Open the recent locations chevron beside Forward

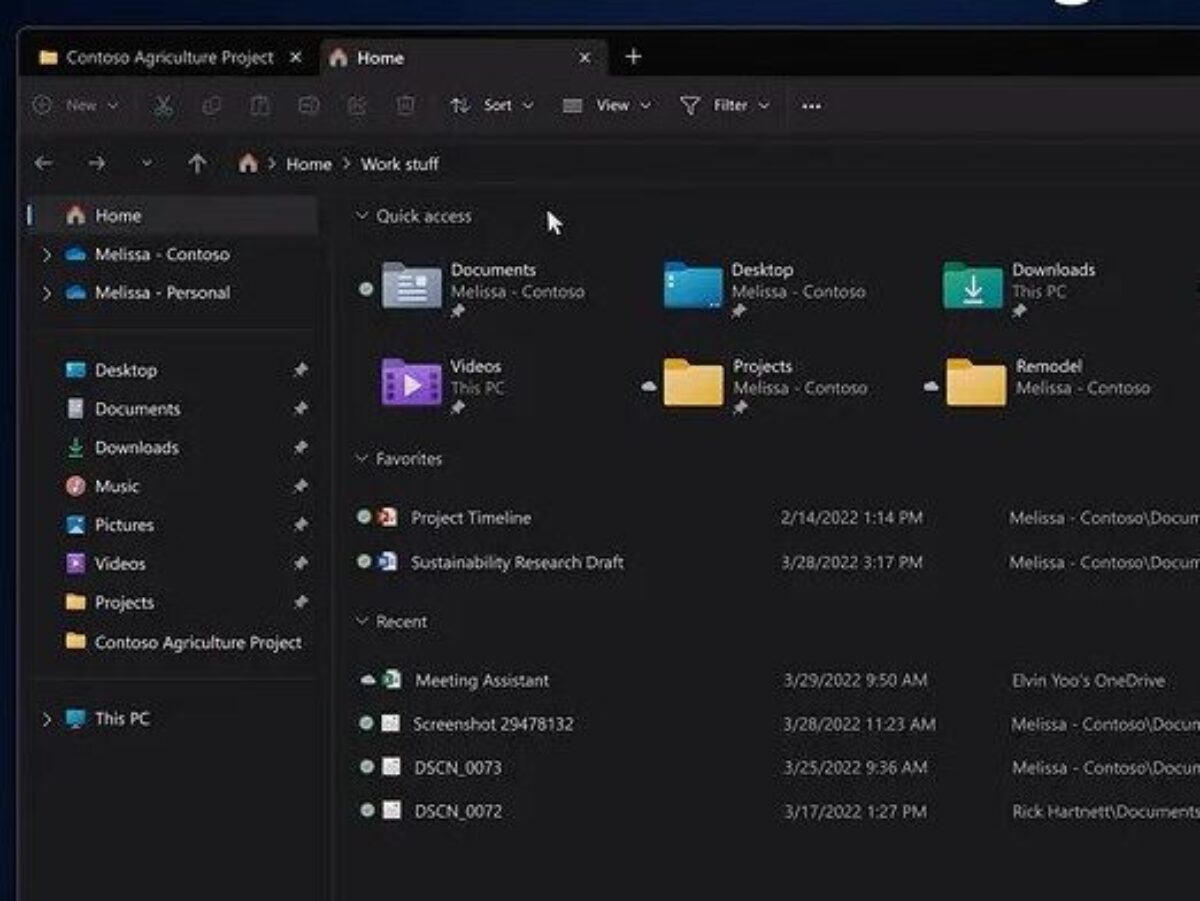[147, 163]
